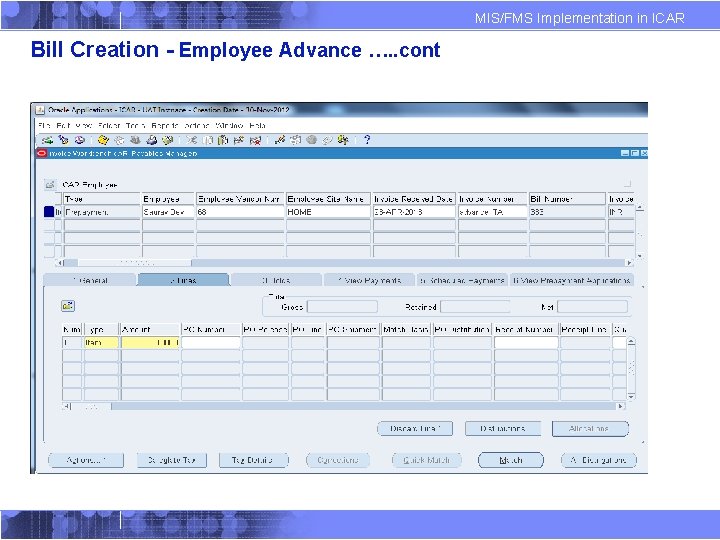Click the Calculate Tax button
Viewport: 720px width, 540px height.
click(172, 460)
